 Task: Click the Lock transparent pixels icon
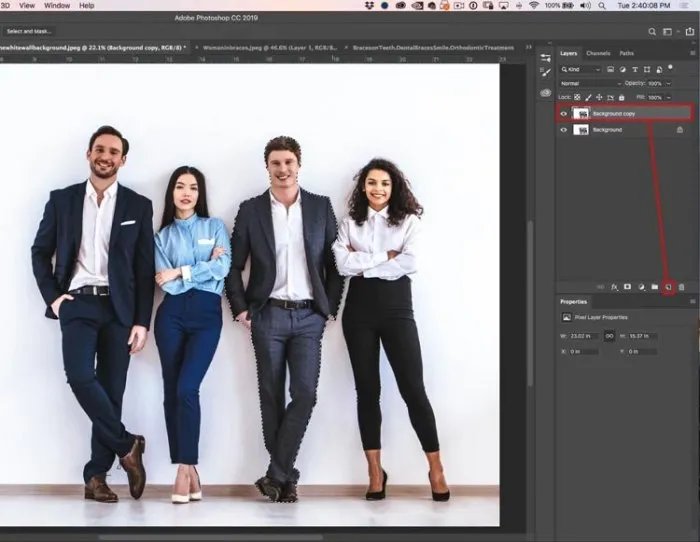click(x=577, y=97)
